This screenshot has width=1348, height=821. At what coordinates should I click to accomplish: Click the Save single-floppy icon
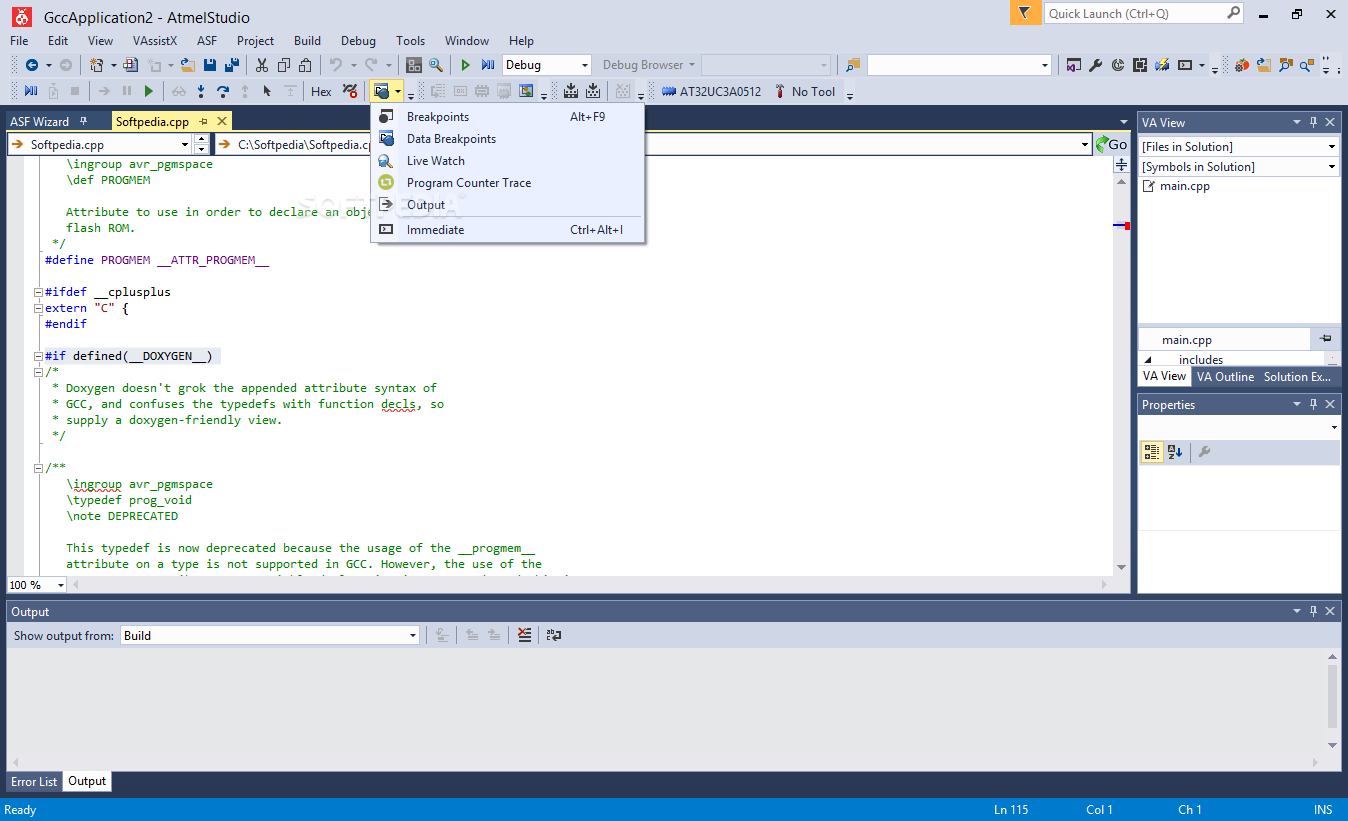(x=210, y=65)
